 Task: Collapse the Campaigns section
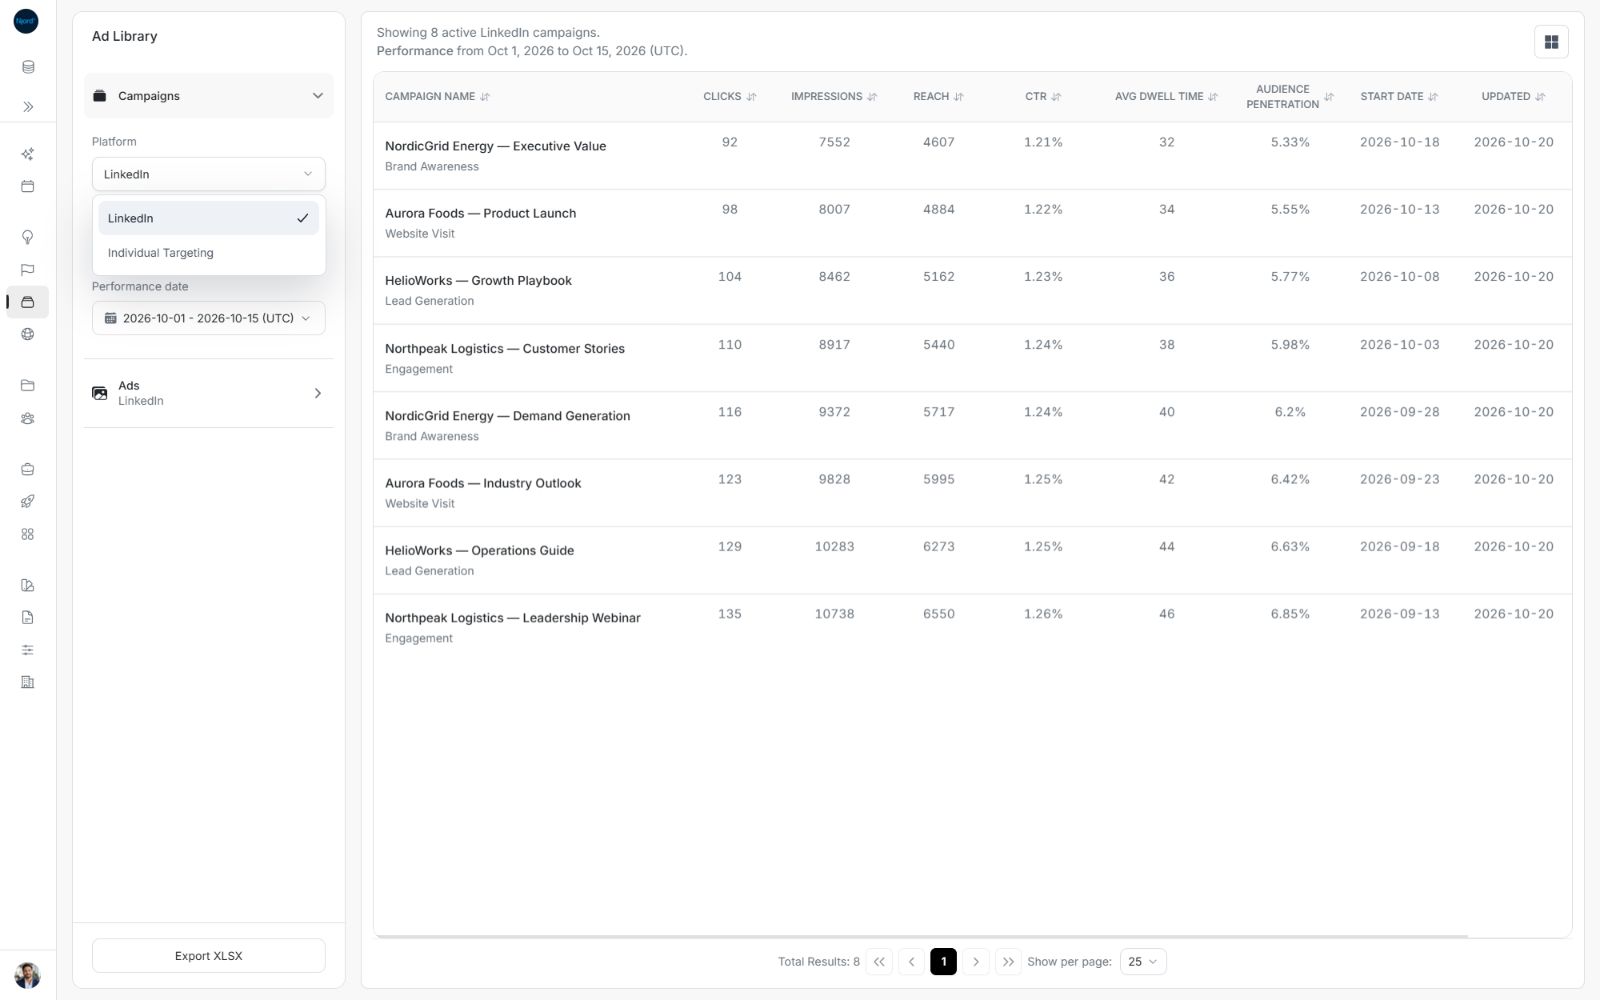point(208,96)
